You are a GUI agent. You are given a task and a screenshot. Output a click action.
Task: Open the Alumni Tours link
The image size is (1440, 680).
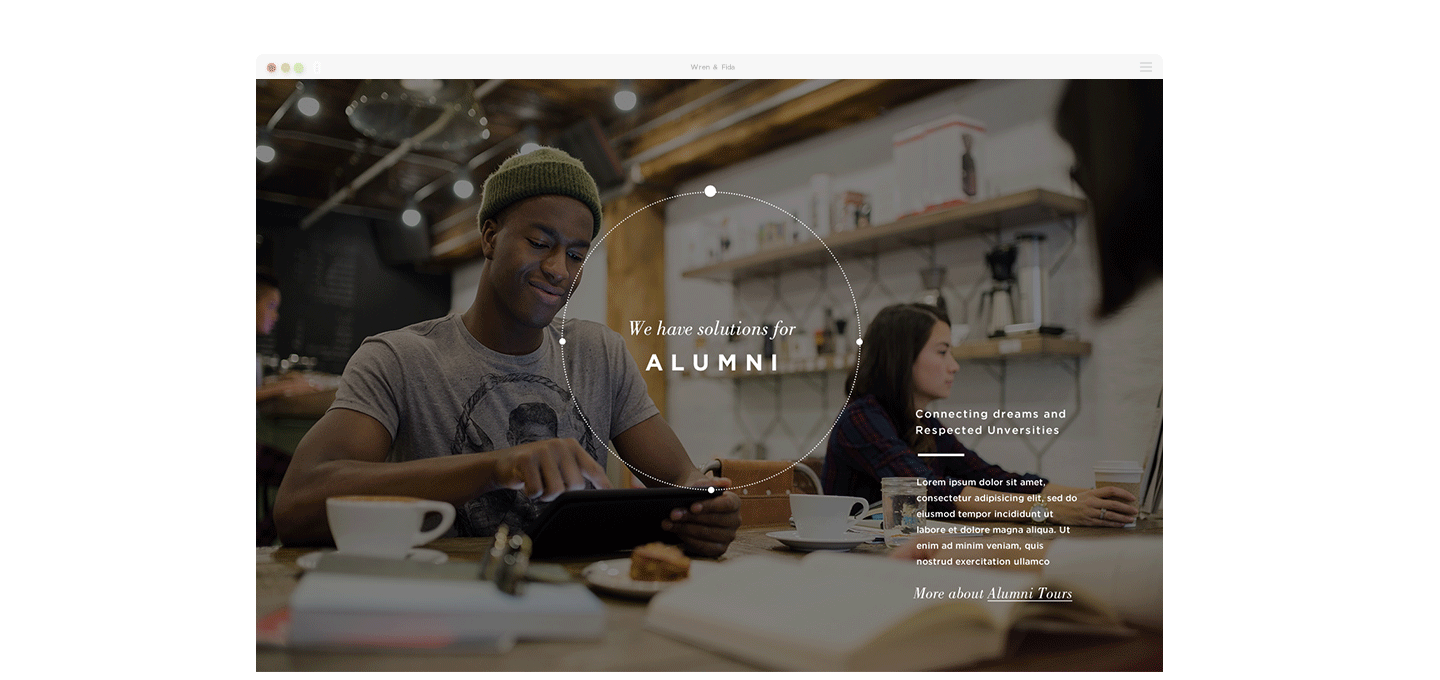pos(1029,593)
